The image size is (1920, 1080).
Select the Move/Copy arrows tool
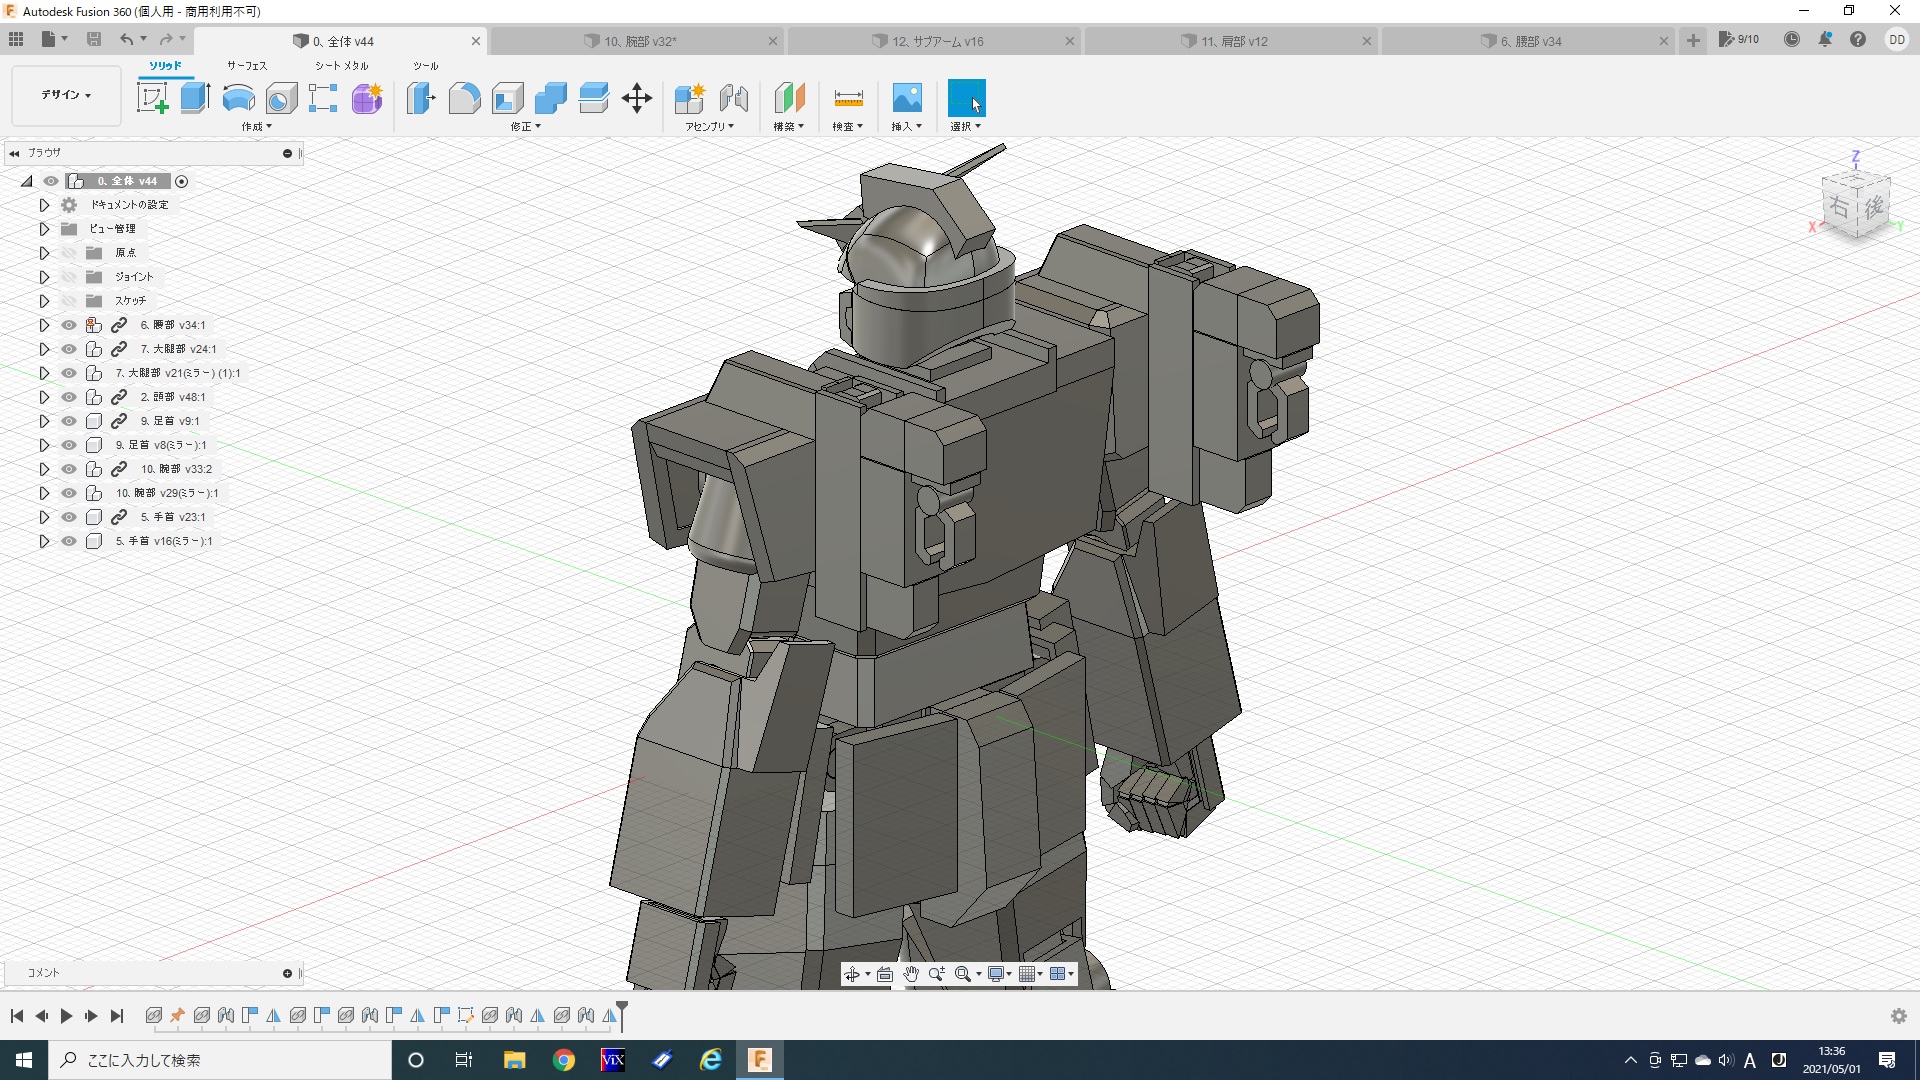click(636, 98)
